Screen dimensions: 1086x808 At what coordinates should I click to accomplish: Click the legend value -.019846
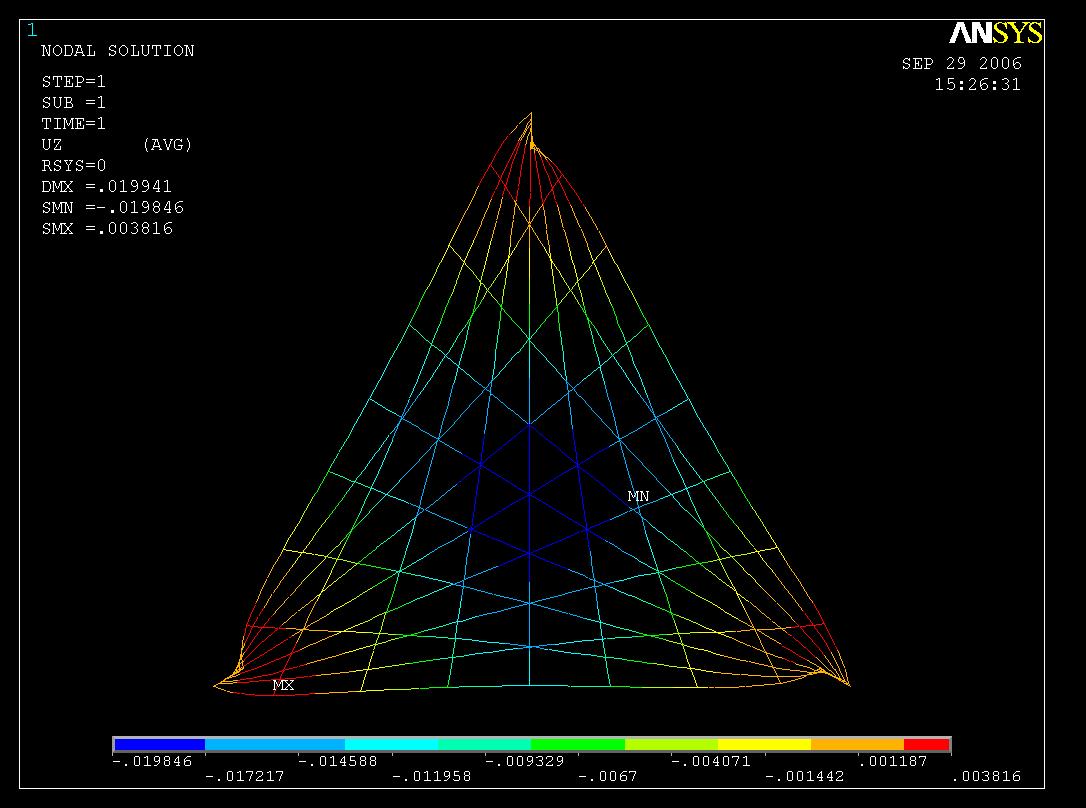coord(152,762)
